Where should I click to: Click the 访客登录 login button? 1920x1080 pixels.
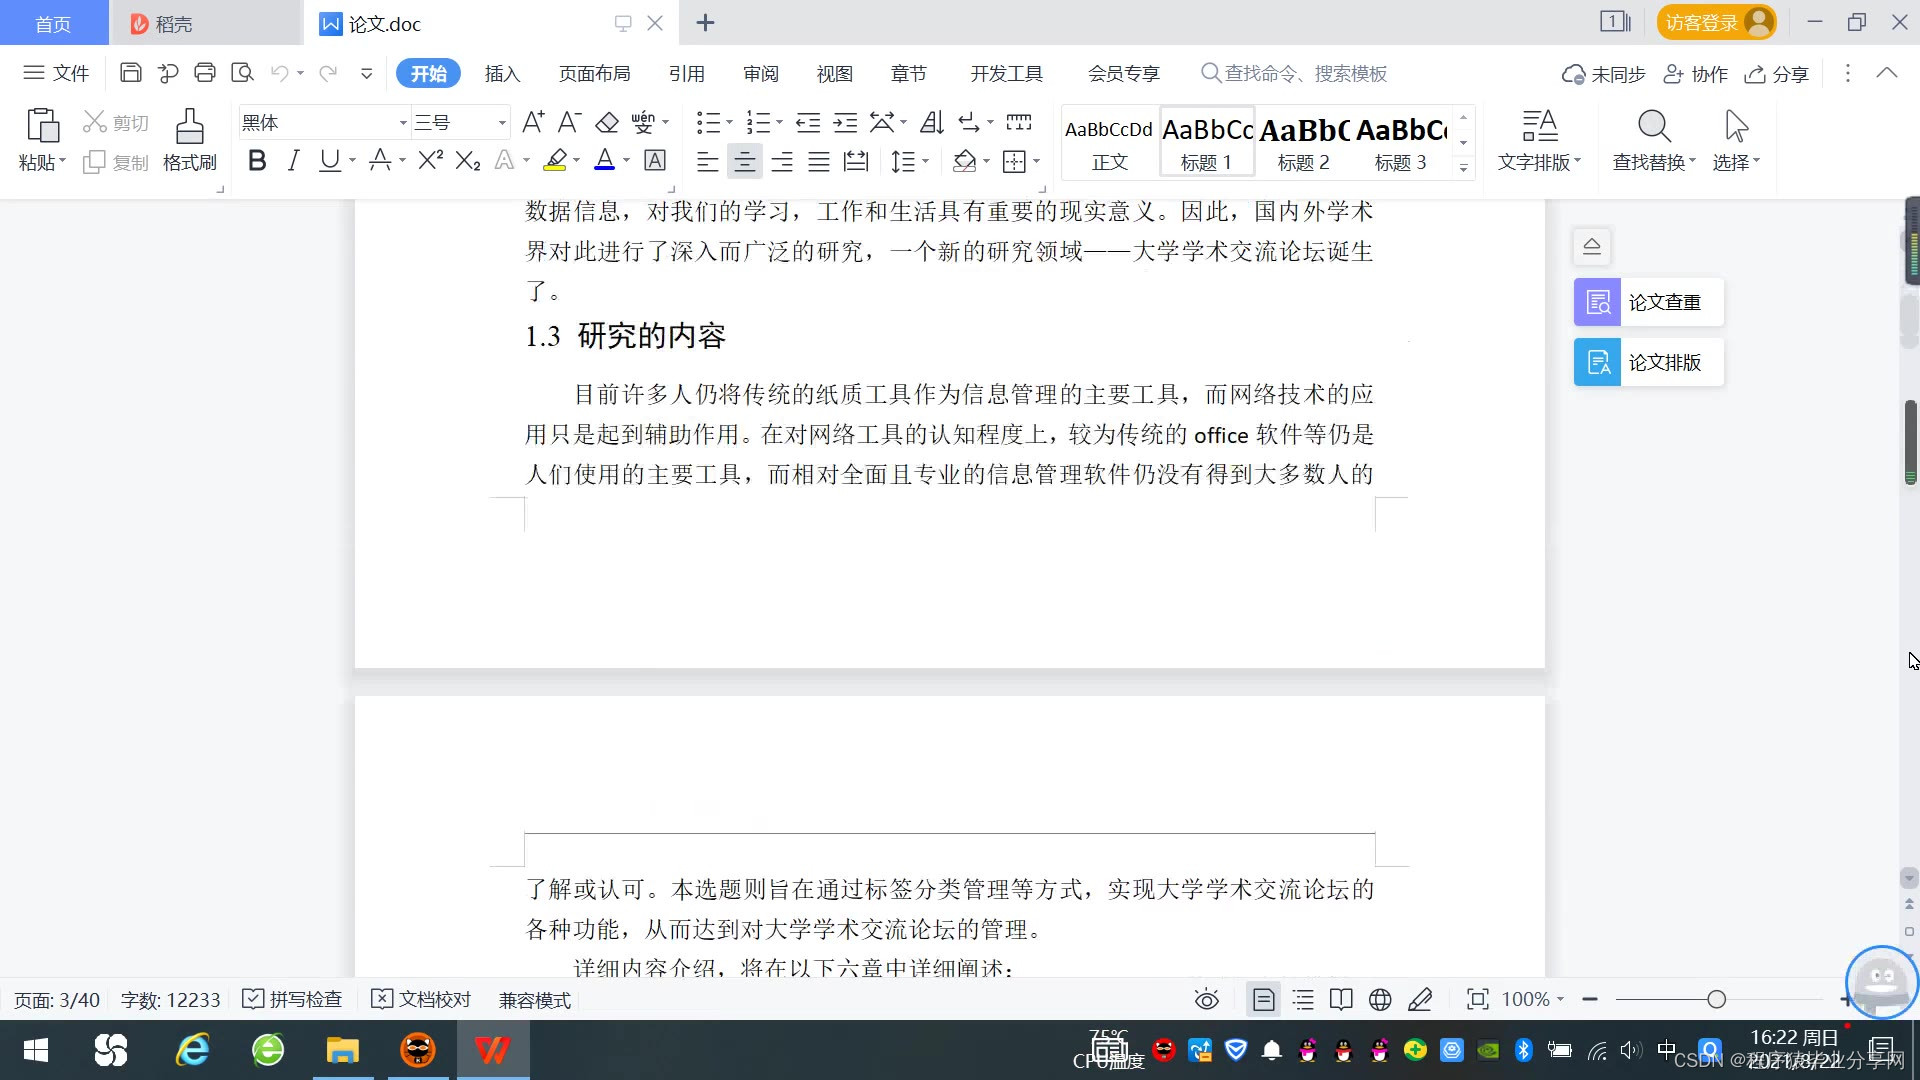(x=1716, y=22)
